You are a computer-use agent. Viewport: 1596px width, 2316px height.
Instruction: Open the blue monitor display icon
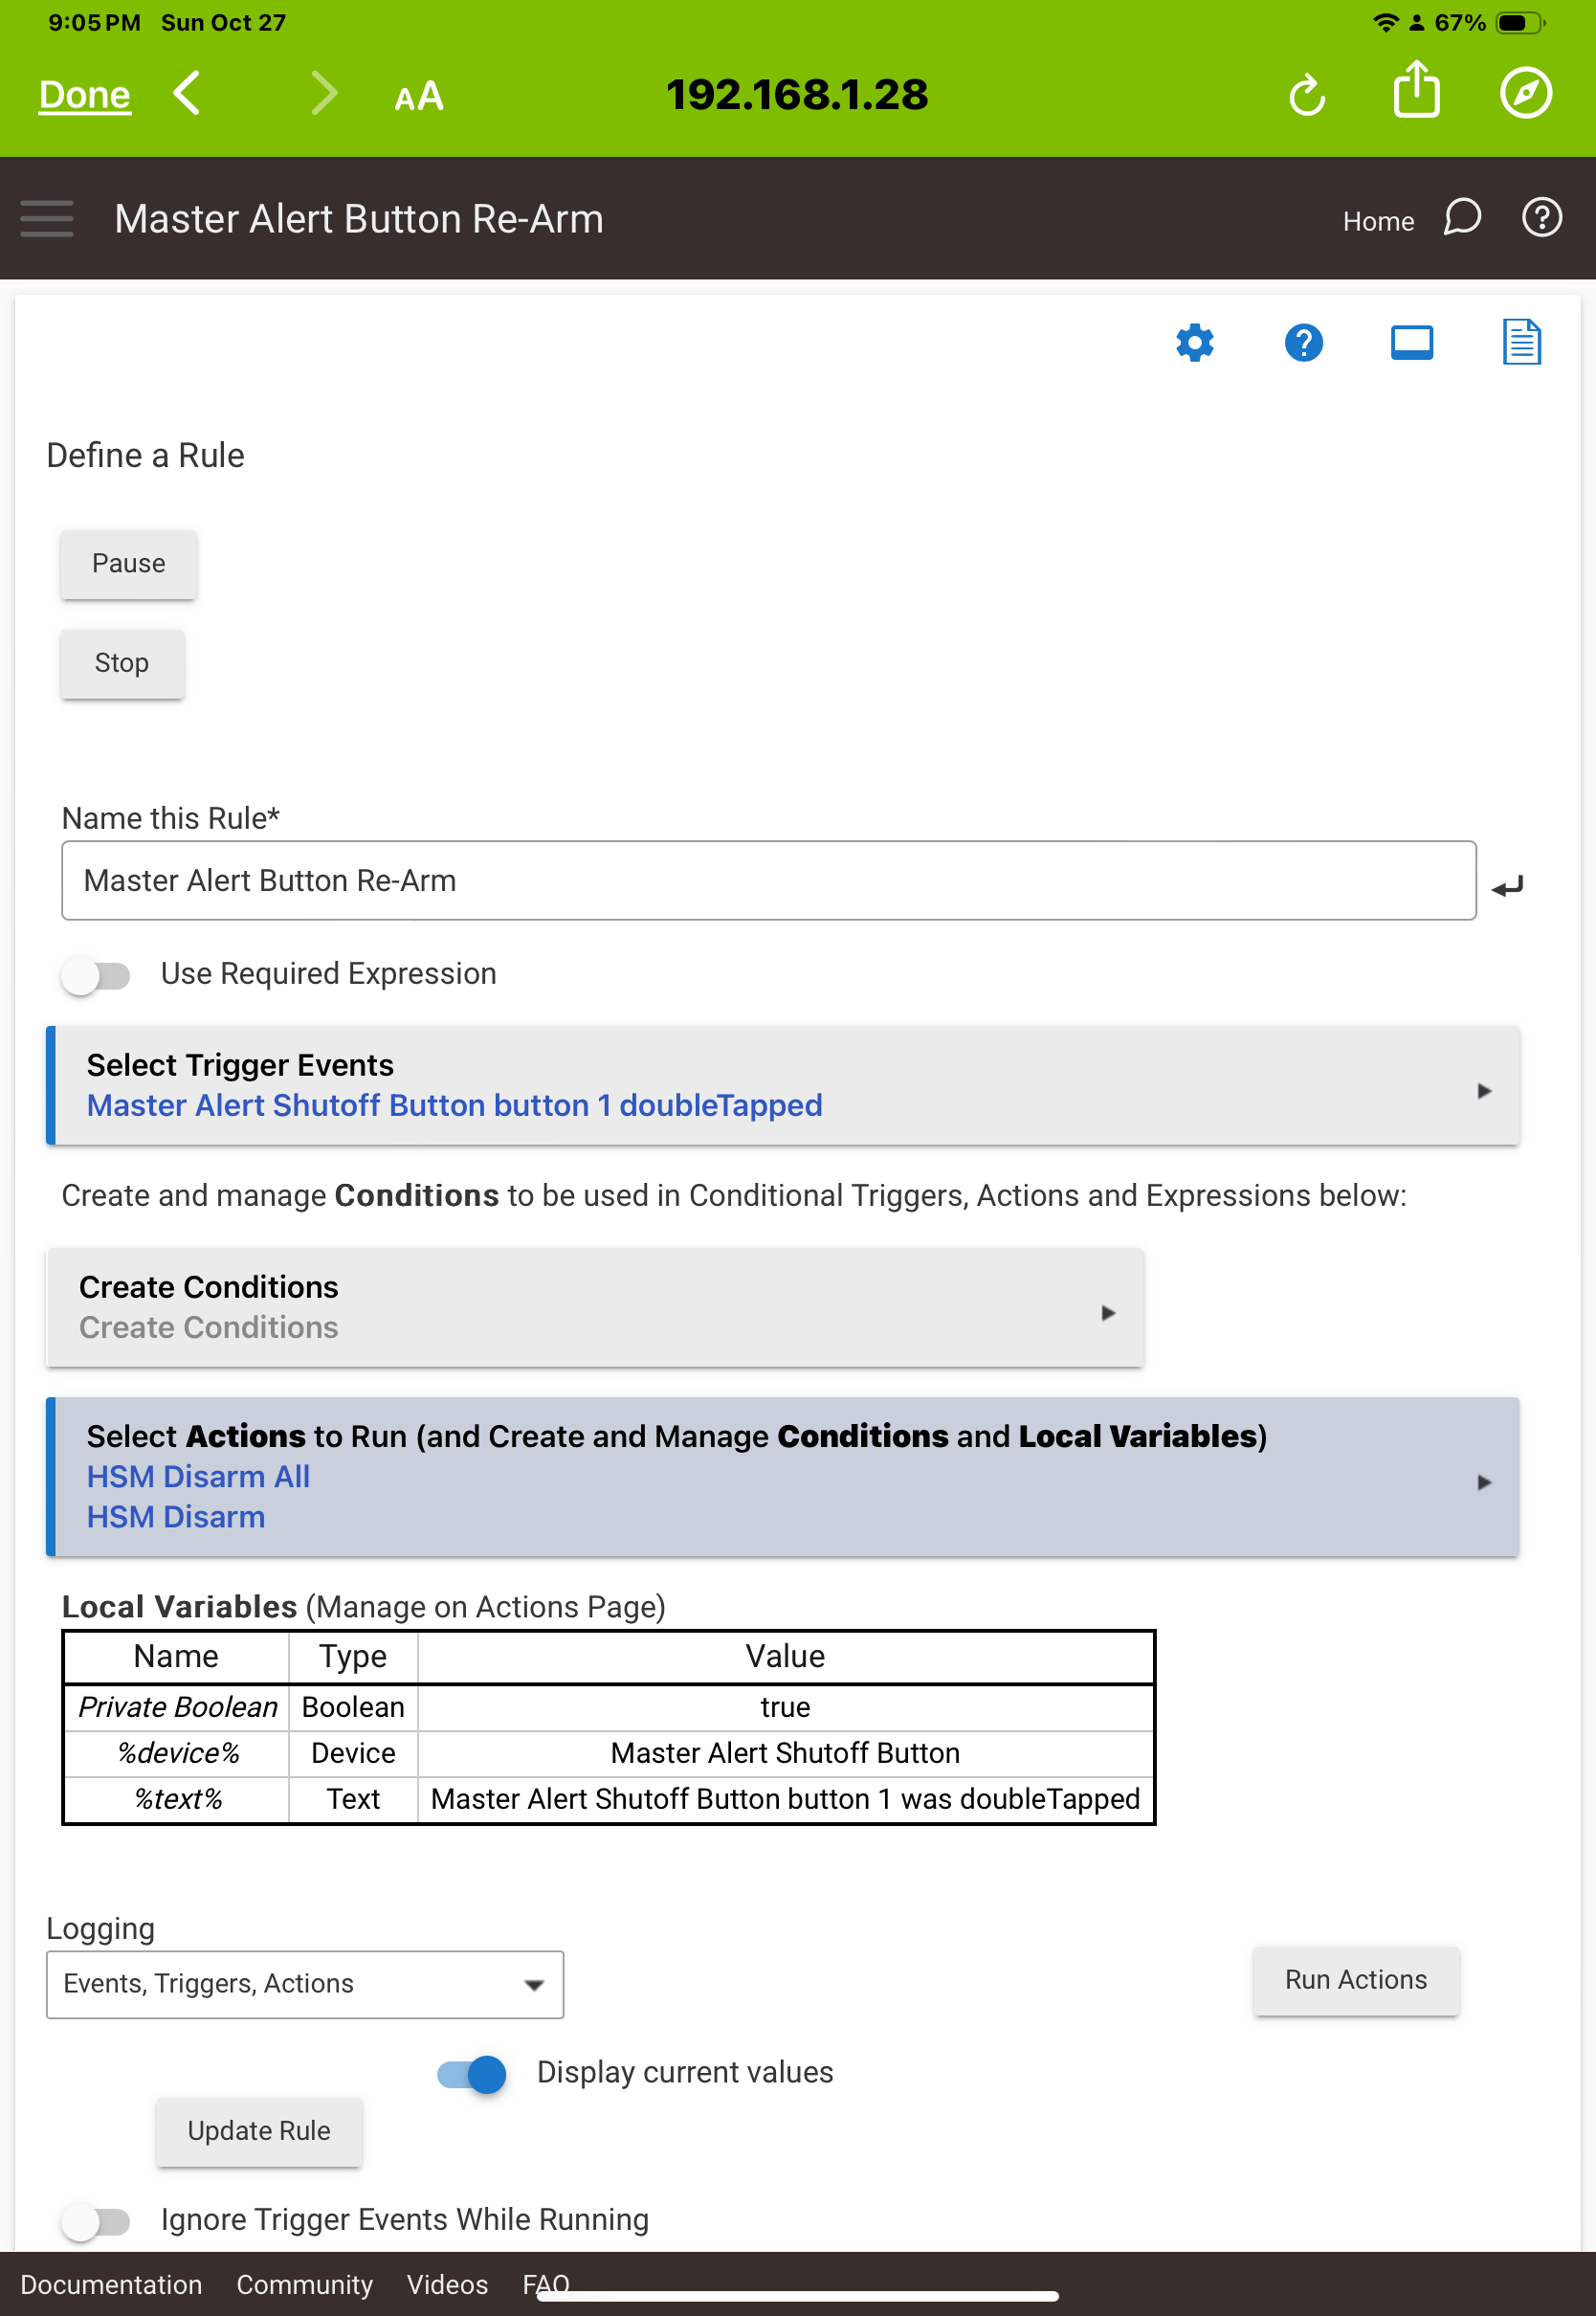(1411, 343)
